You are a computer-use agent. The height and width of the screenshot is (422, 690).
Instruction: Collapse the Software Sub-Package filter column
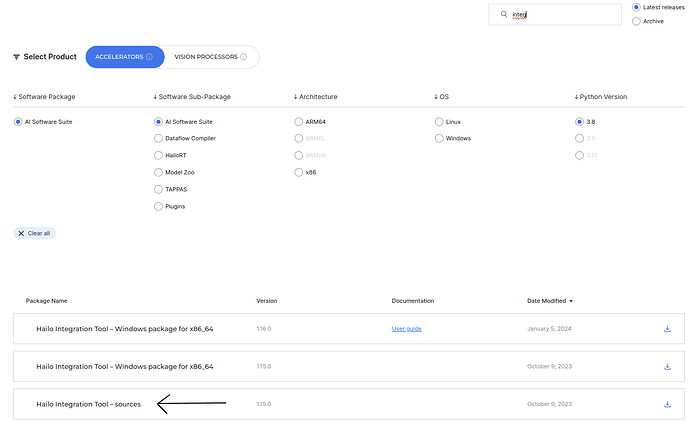pyautogui.click(x=156, y=97)
